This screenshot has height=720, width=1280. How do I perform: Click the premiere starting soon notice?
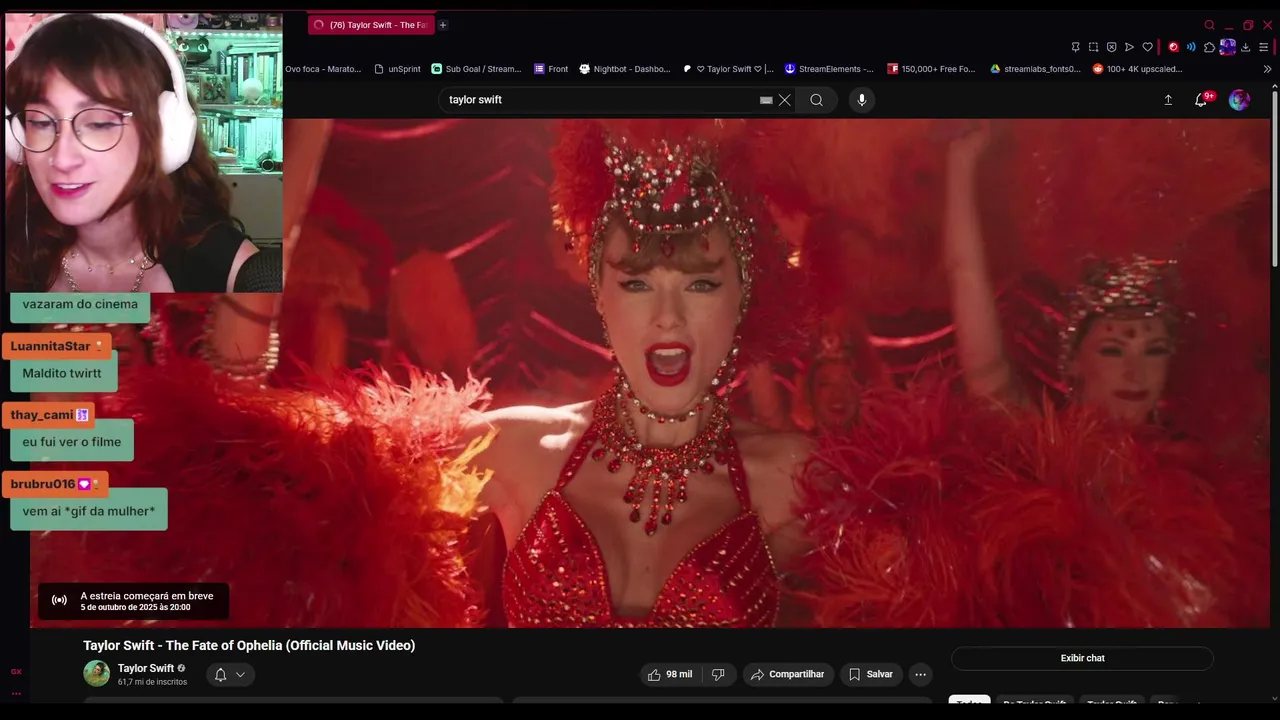coord(133,601)
